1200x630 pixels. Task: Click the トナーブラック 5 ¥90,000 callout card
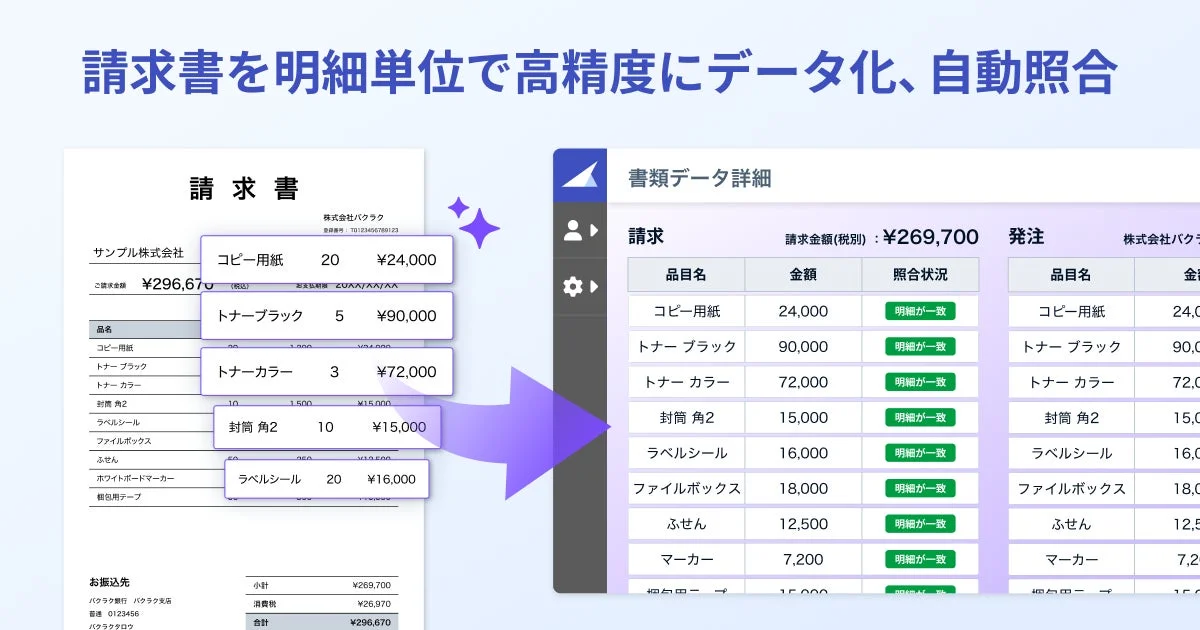[x=326, y=315]
